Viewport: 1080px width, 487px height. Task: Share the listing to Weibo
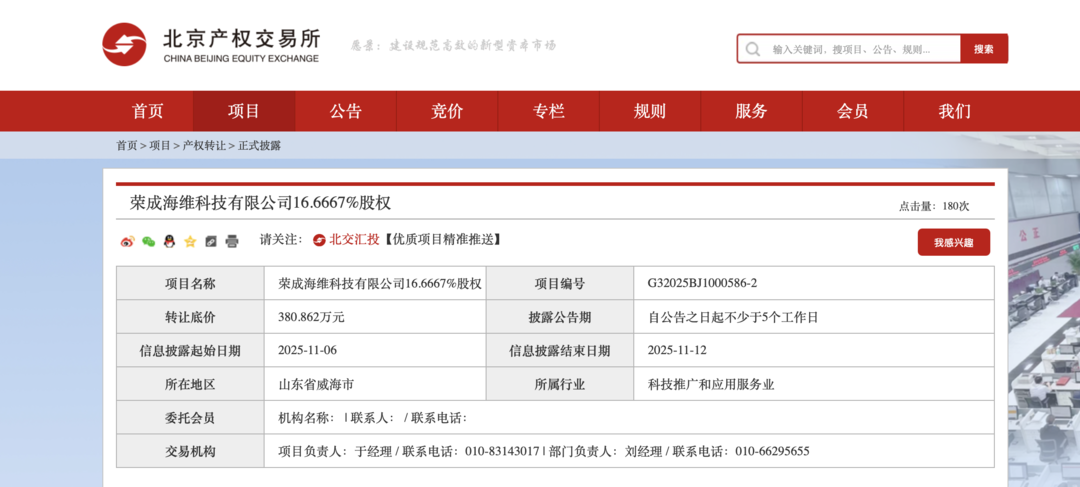click(x=127, y=241)
